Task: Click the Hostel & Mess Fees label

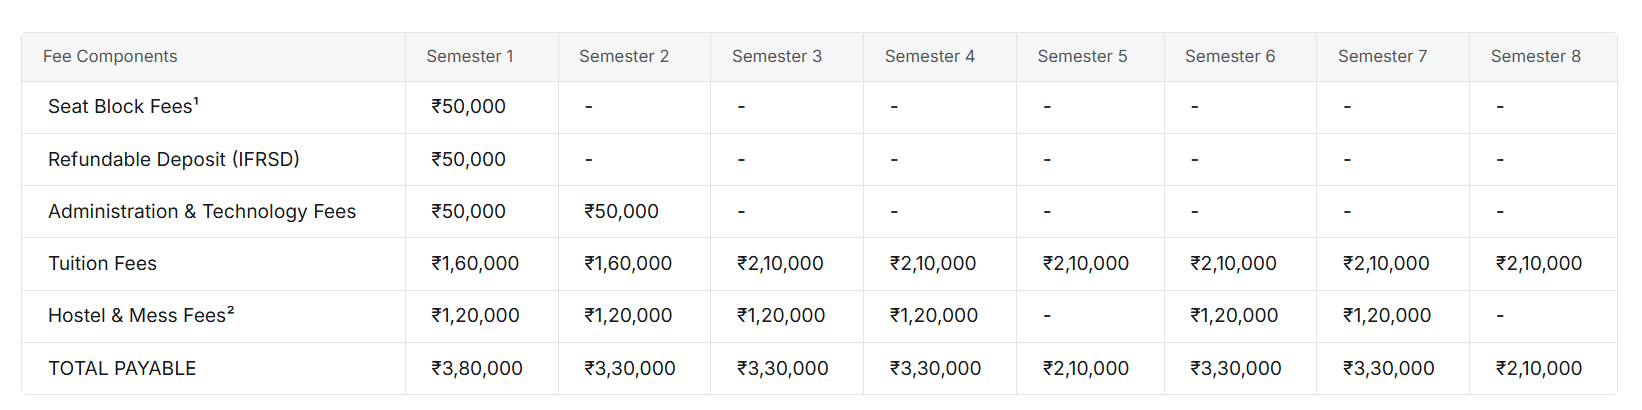Action: click(141, 316)
